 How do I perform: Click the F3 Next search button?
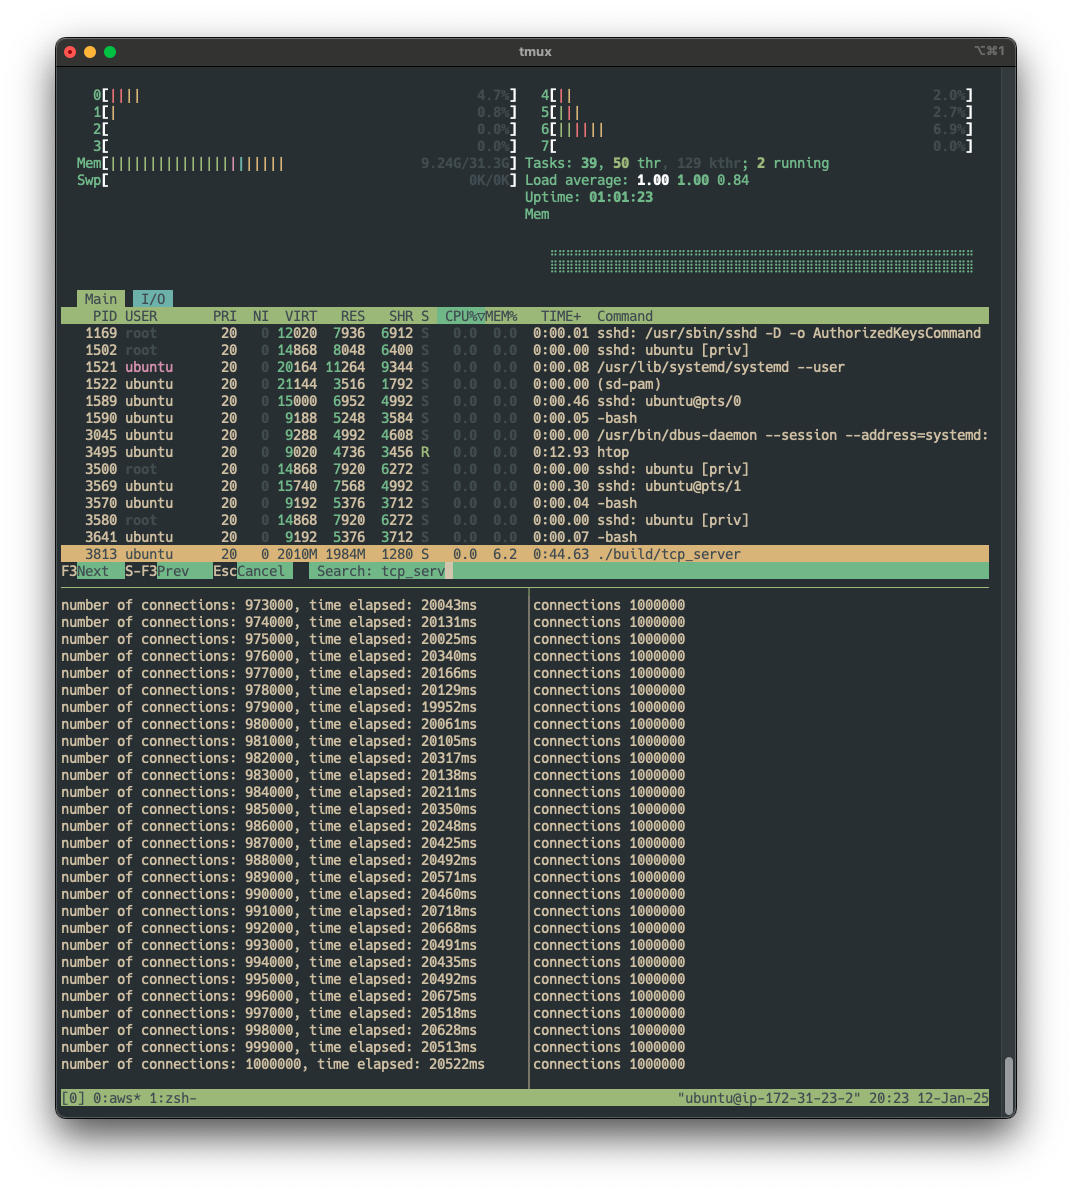tap(85, 571)
